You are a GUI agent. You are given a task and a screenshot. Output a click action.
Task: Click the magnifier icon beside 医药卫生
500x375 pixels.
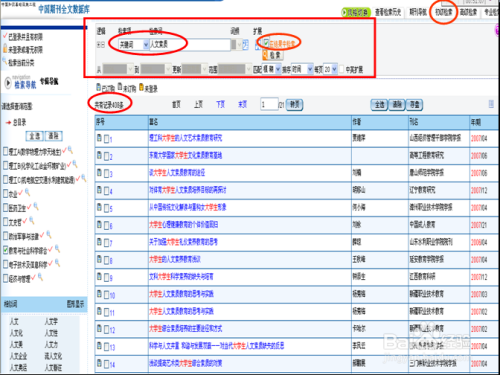coord(36,207)
